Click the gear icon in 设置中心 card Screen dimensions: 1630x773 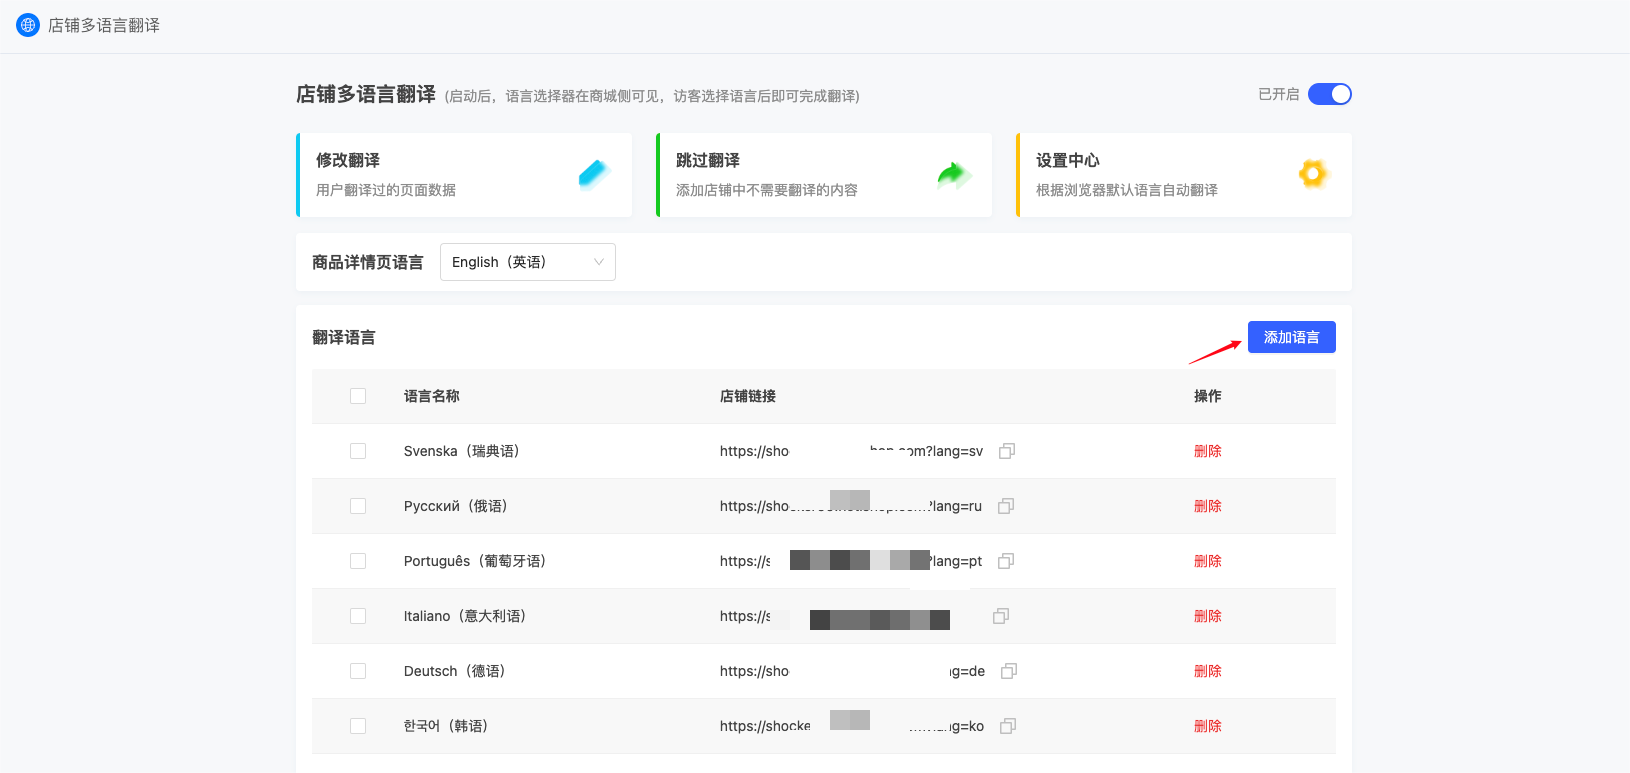point(1312,174)
